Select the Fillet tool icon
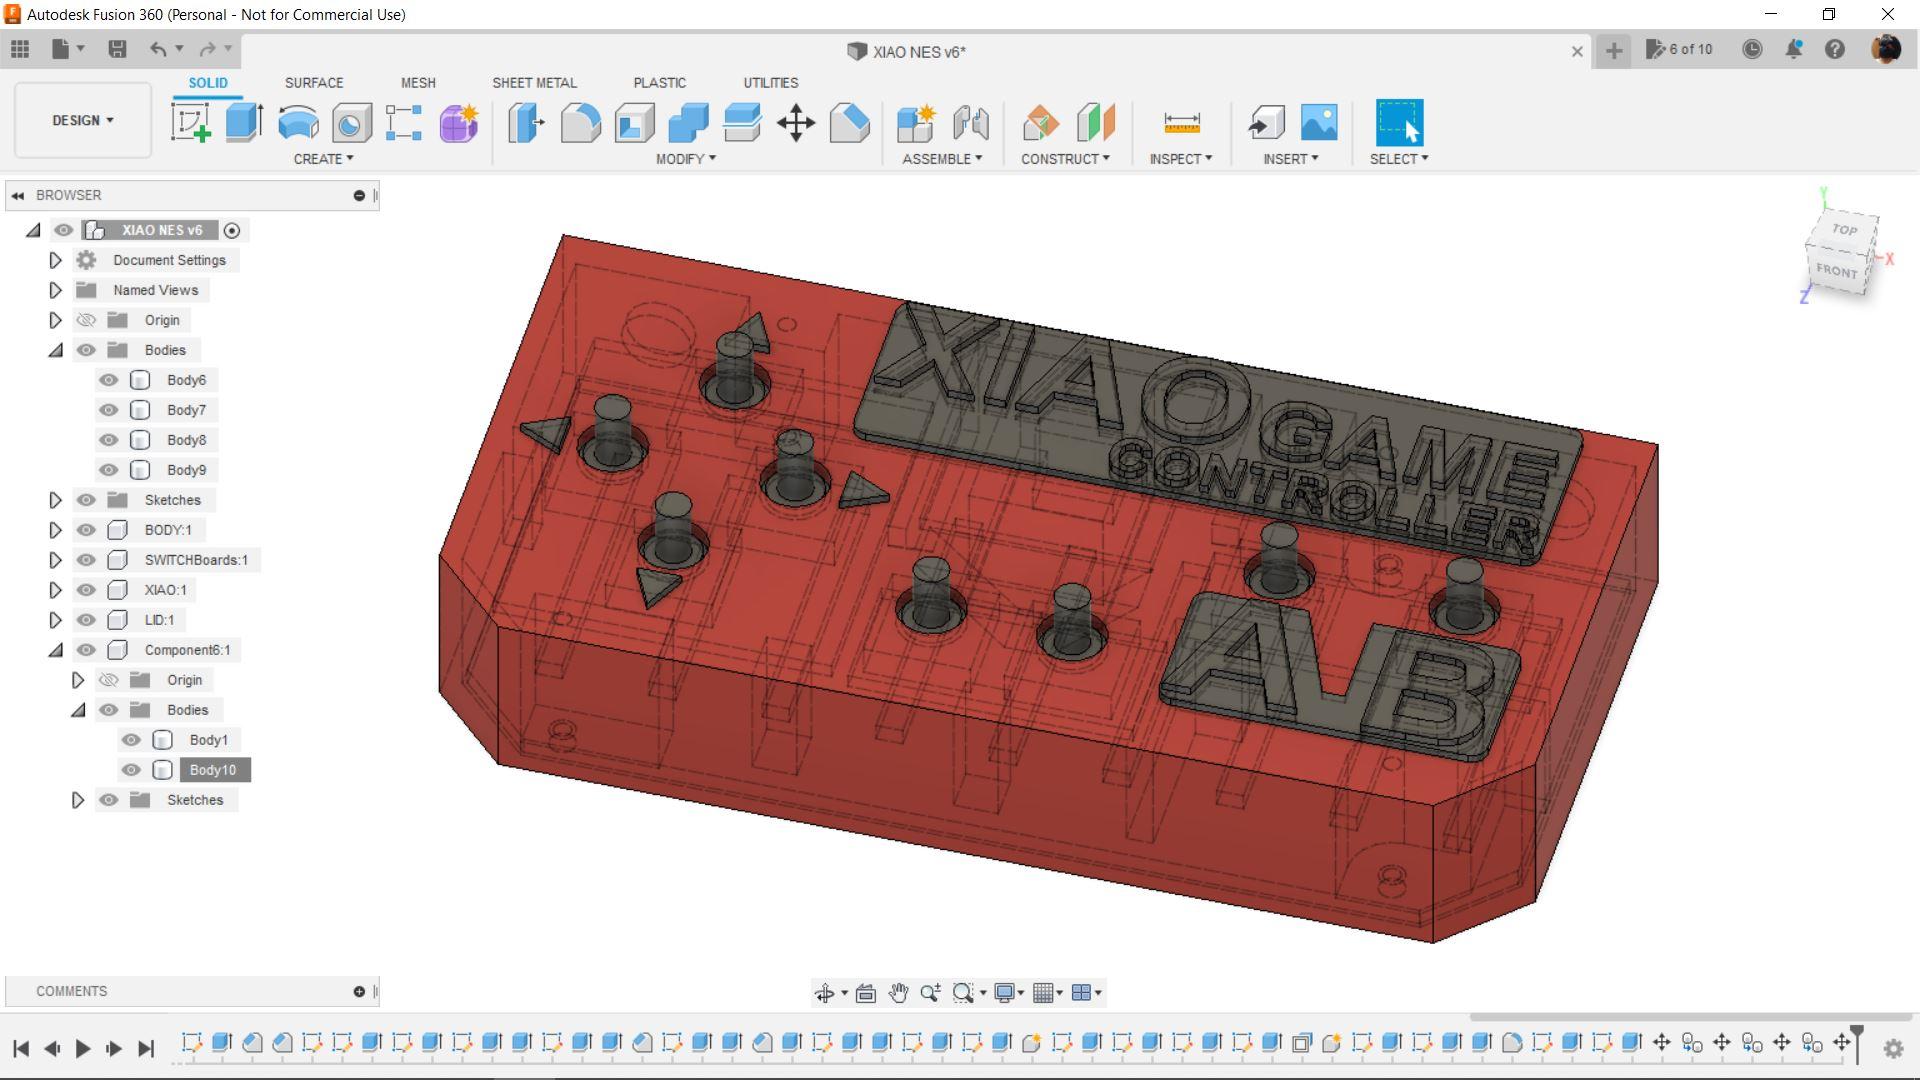This screenshot has height=1080, width=1920. 580,123
